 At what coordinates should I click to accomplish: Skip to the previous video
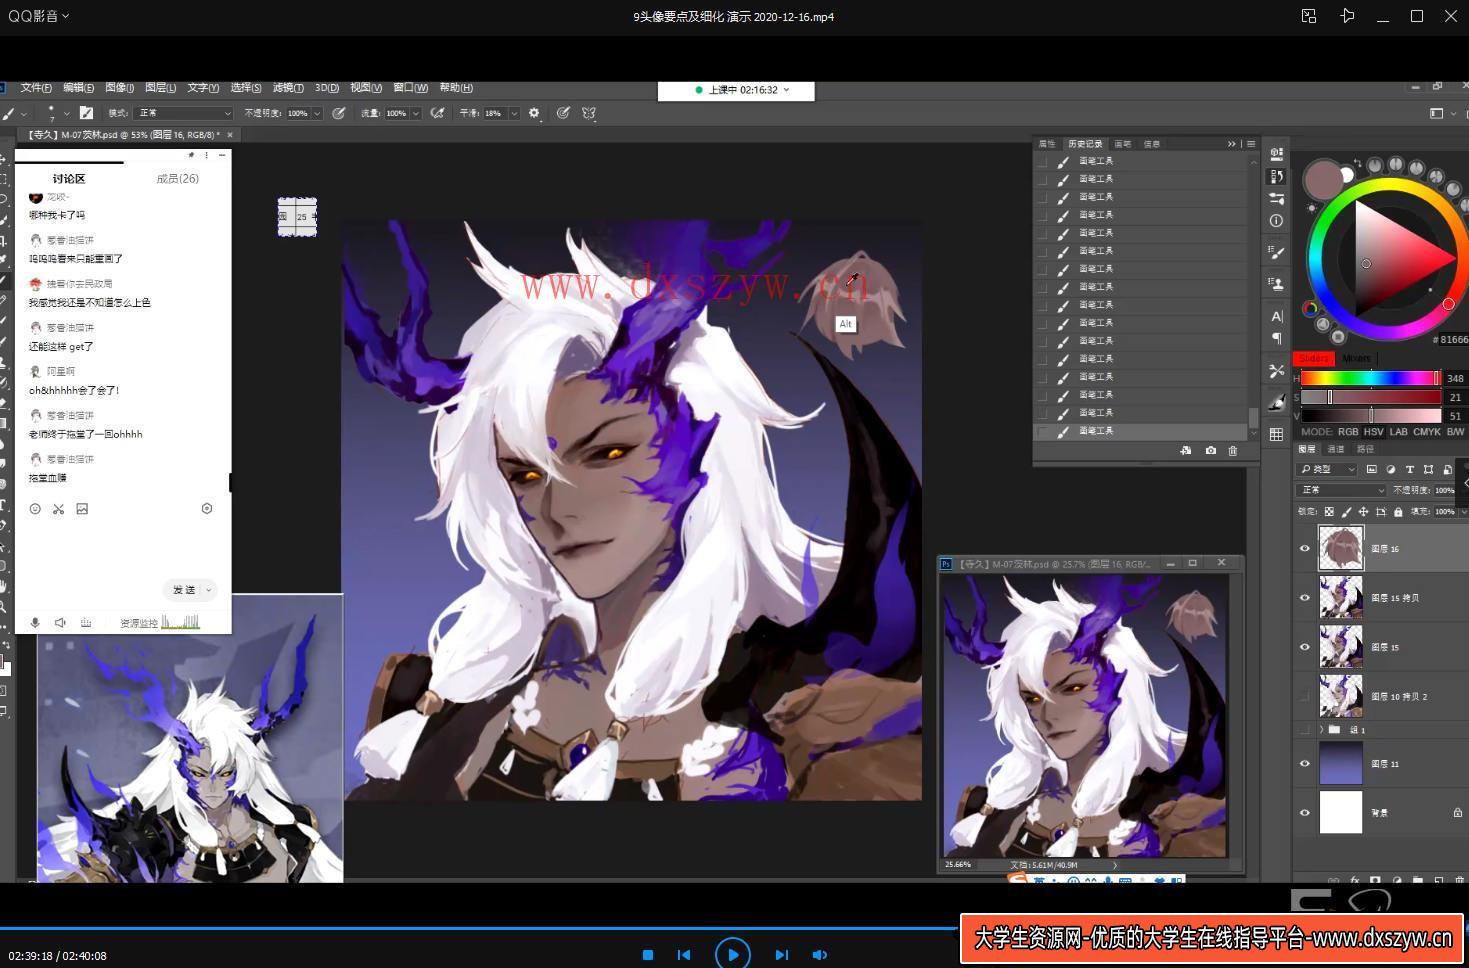tap(684, 955)
